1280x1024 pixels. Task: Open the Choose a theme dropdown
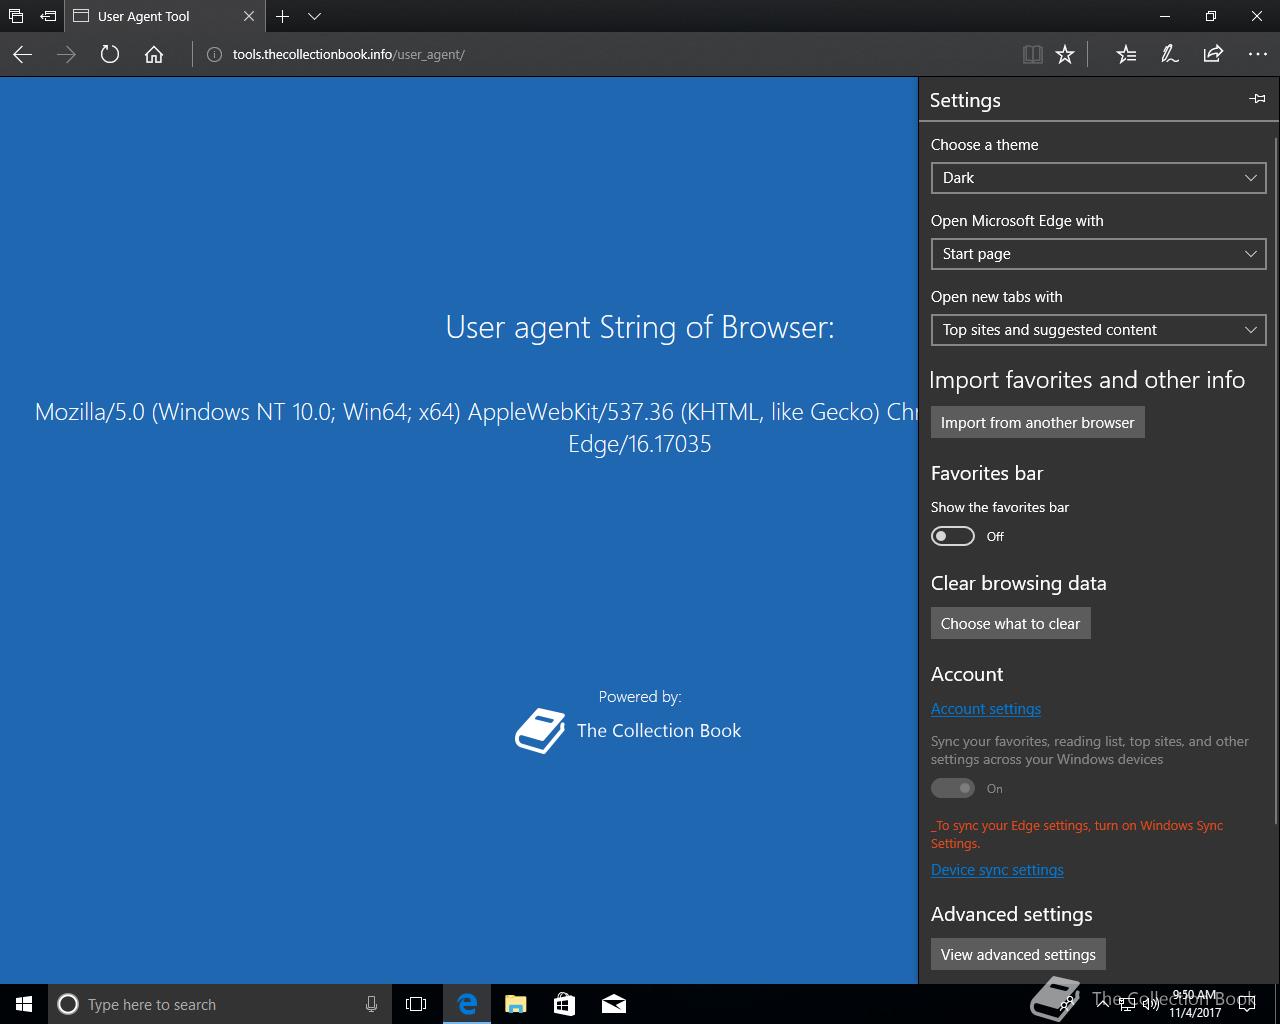1098,178
